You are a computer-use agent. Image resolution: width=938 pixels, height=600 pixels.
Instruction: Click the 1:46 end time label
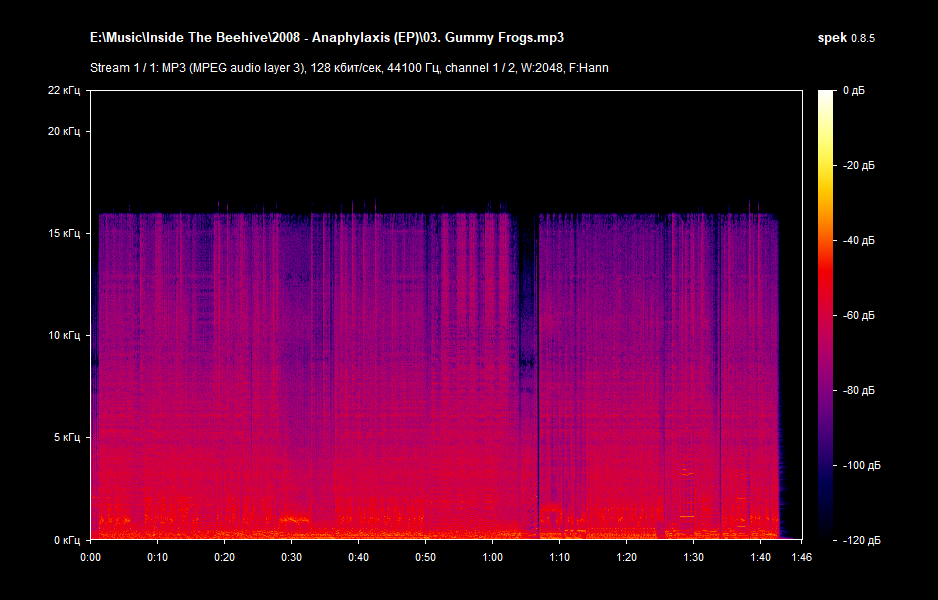pyautogui.click(x=801, y=556)
